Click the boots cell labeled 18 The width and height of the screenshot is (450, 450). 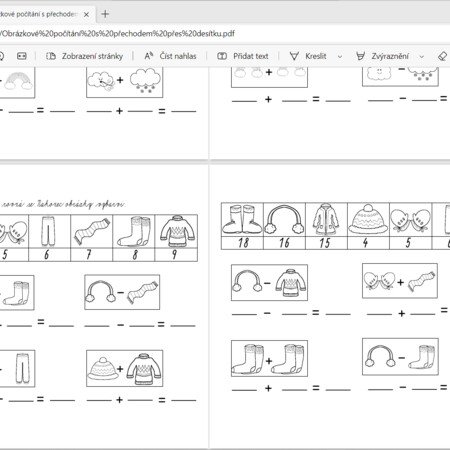coord(242,226)
